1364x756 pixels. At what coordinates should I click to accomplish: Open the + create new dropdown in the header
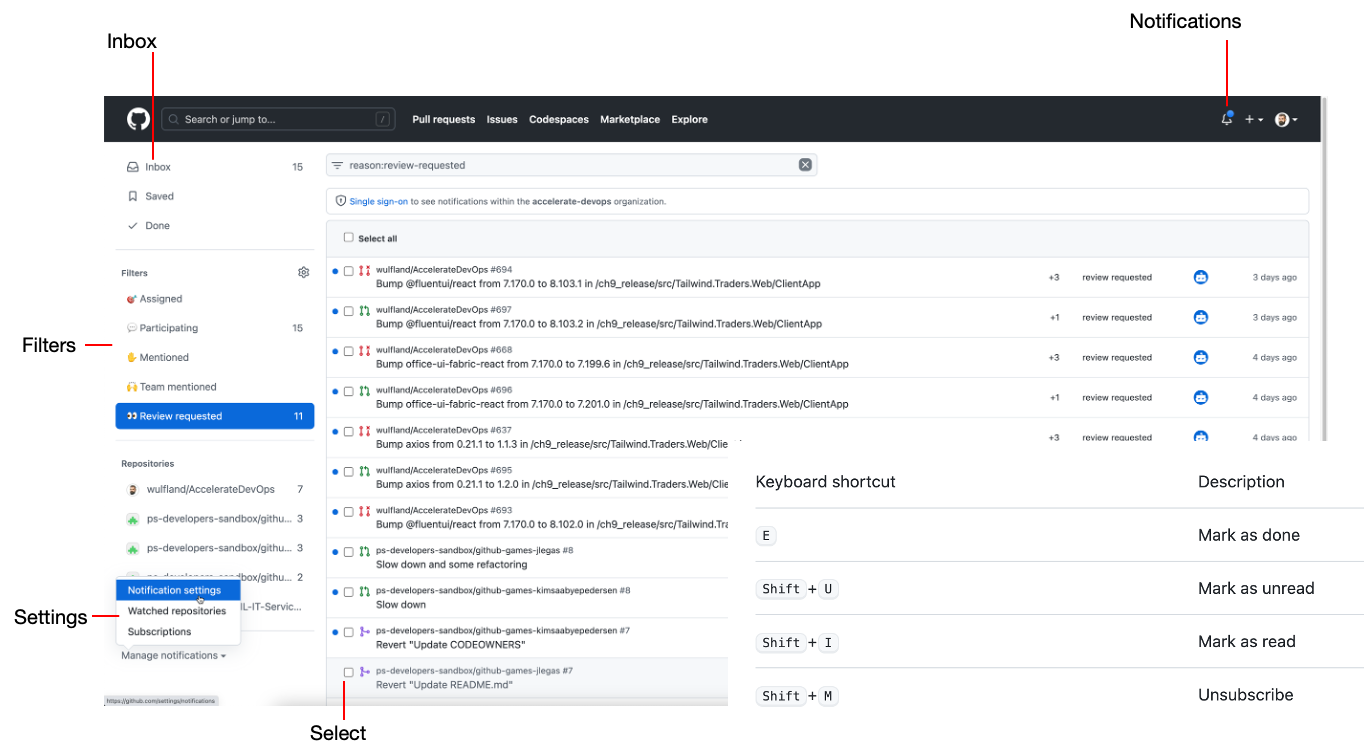1252,119
